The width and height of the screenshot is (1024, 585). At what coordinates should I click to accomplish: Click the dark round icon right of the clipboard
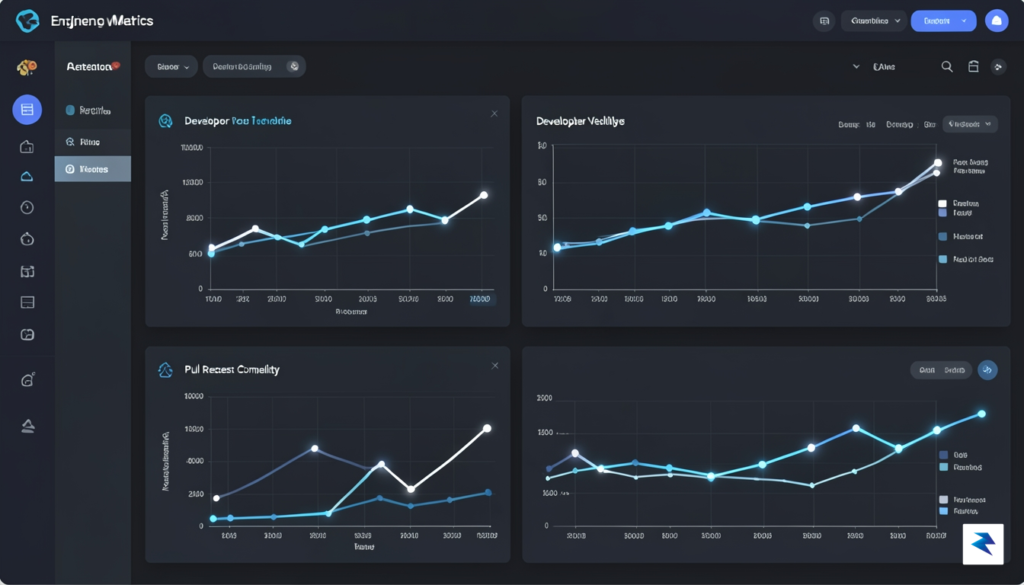click(998, 67)
